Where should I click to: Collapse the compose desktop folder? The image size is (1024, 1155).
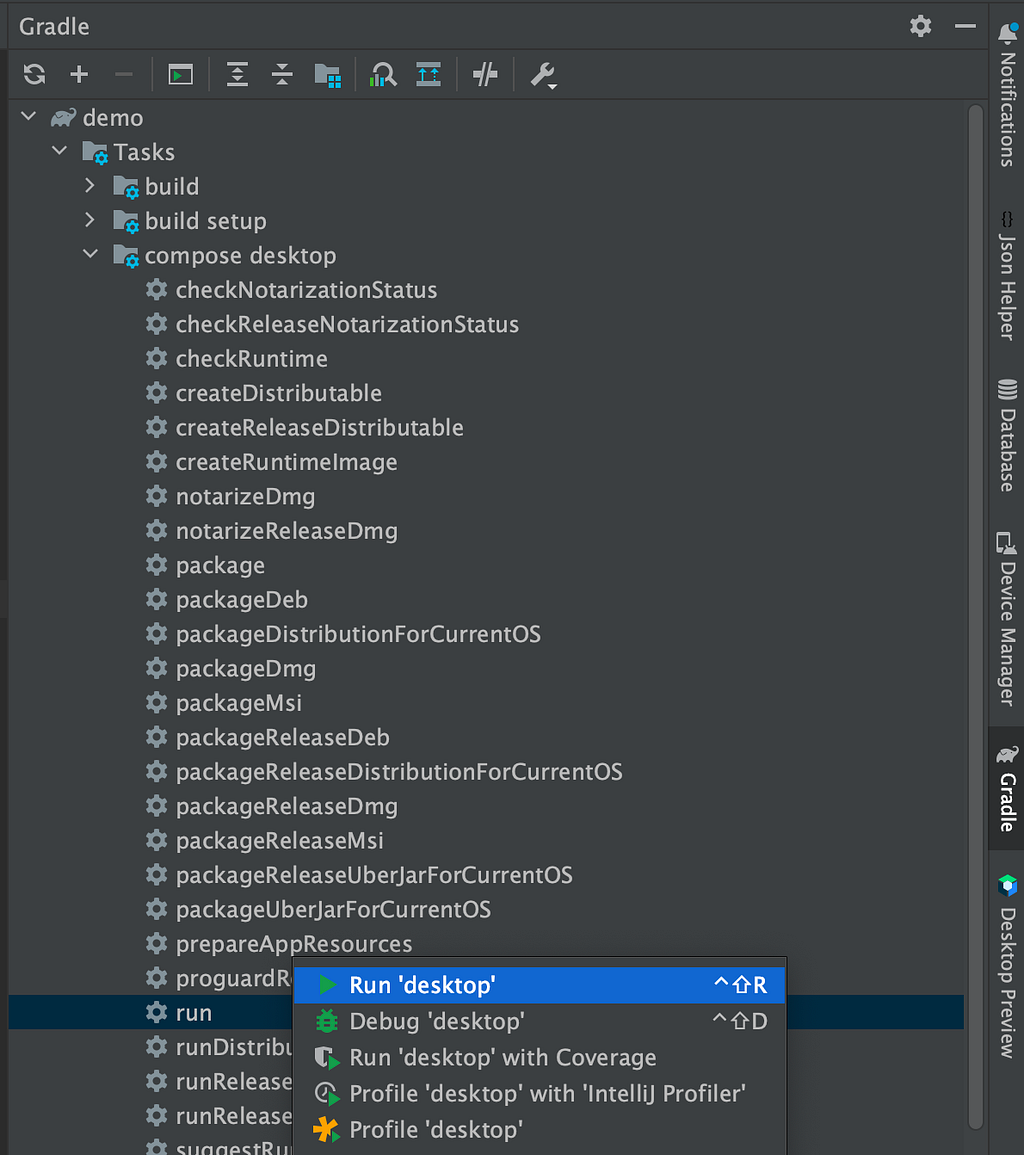point(90,254)
